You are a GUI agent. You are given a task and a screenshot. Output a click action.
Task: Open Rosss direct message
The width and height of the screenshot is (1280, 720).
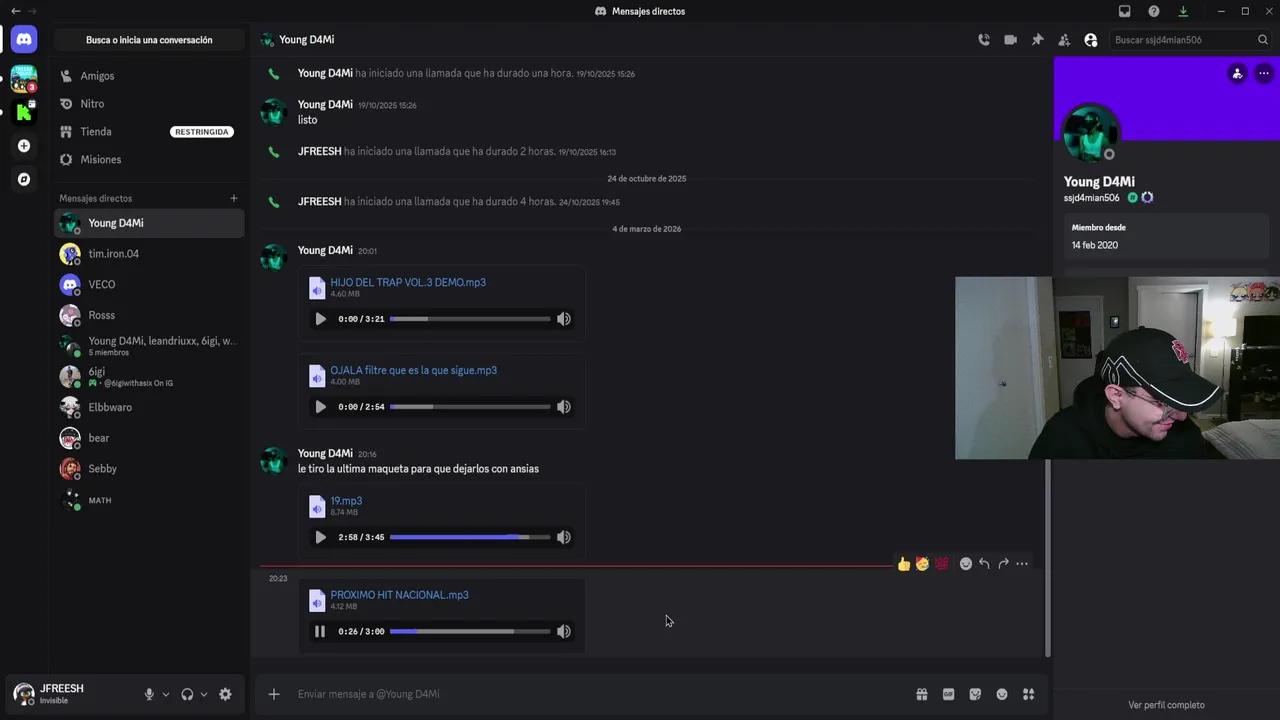[149, 315]
